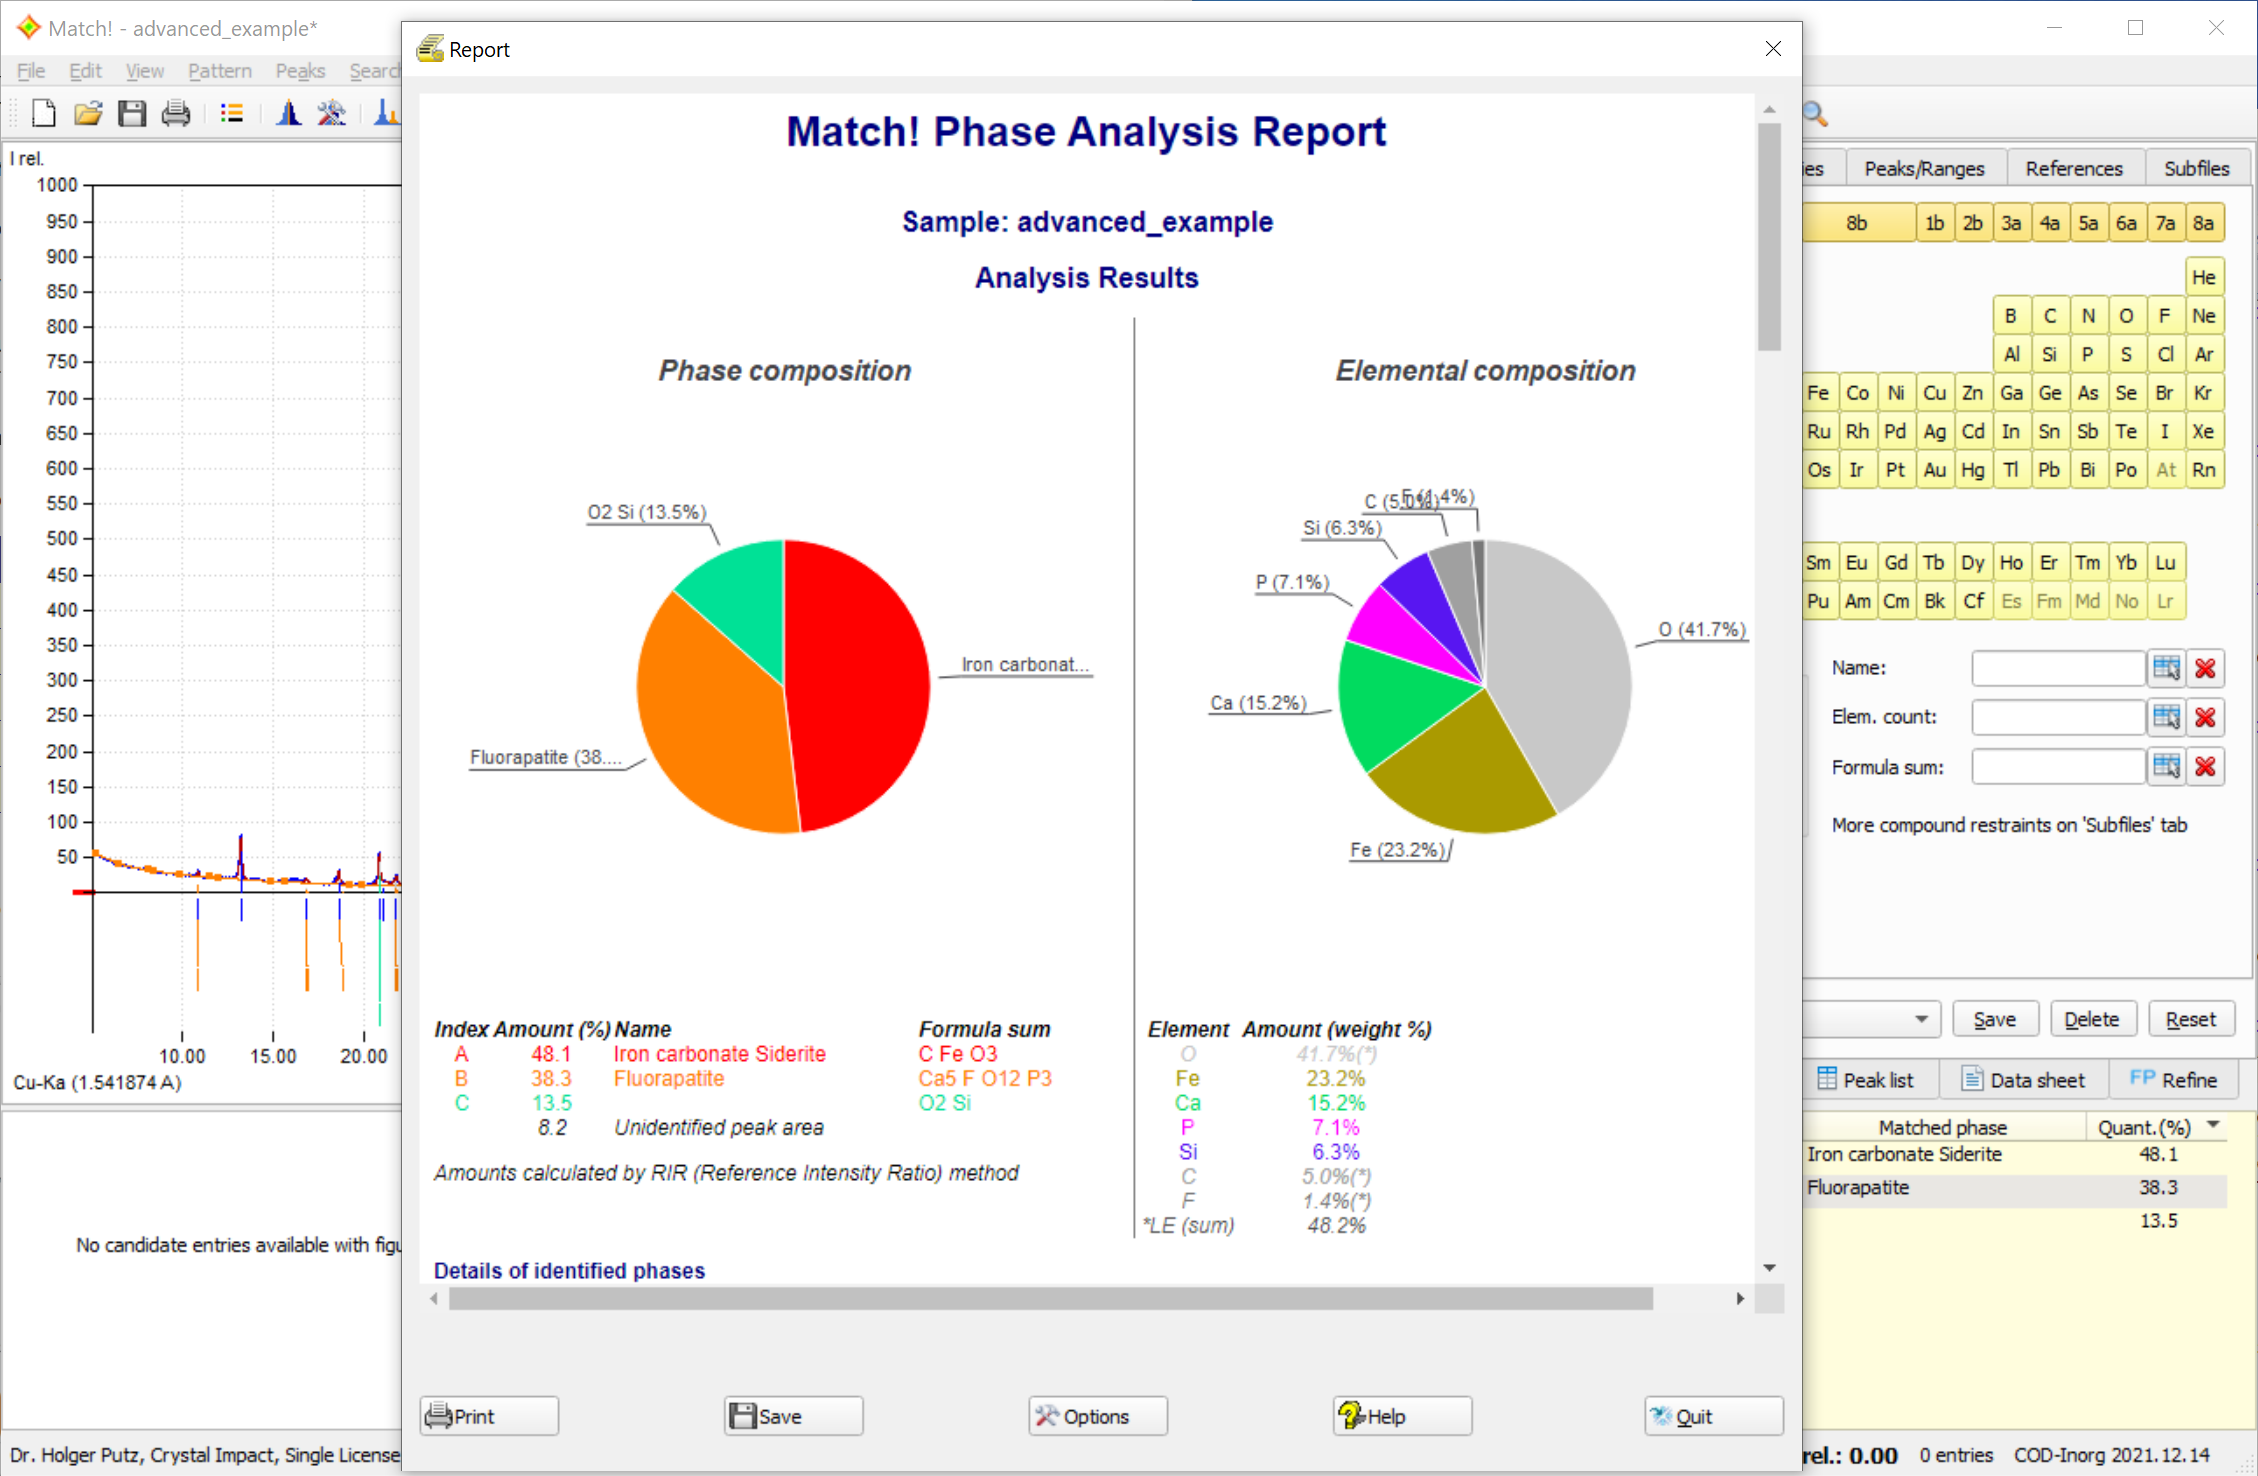
Task: Switch to the References tab
Action: (2074, 167)
